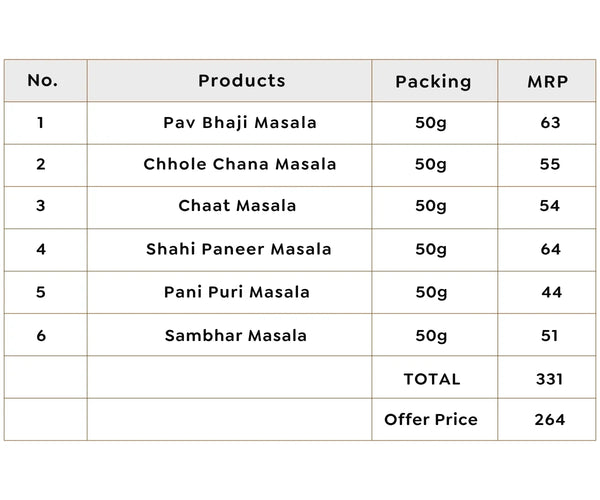Click the MRP column header
The image size is (600, 500).
click(548, 81)
